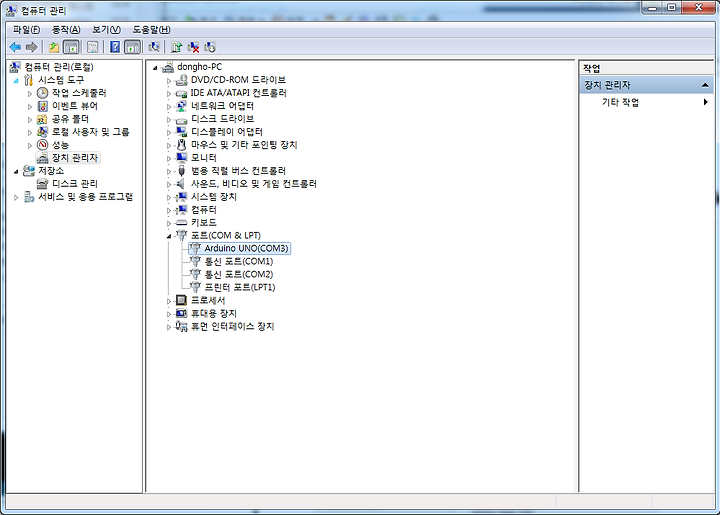
Task: Click the Disable device down-arrow icon
Action: (210, 47)
